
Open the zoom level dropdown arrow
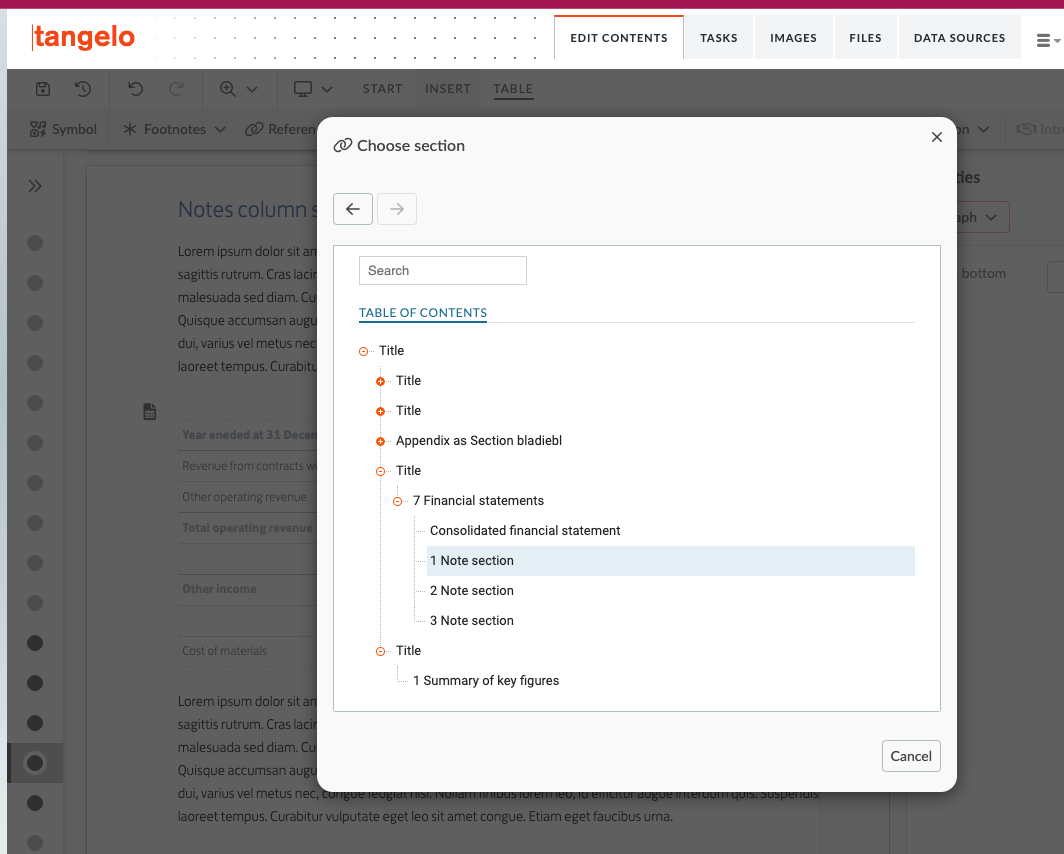pos(252,89)
